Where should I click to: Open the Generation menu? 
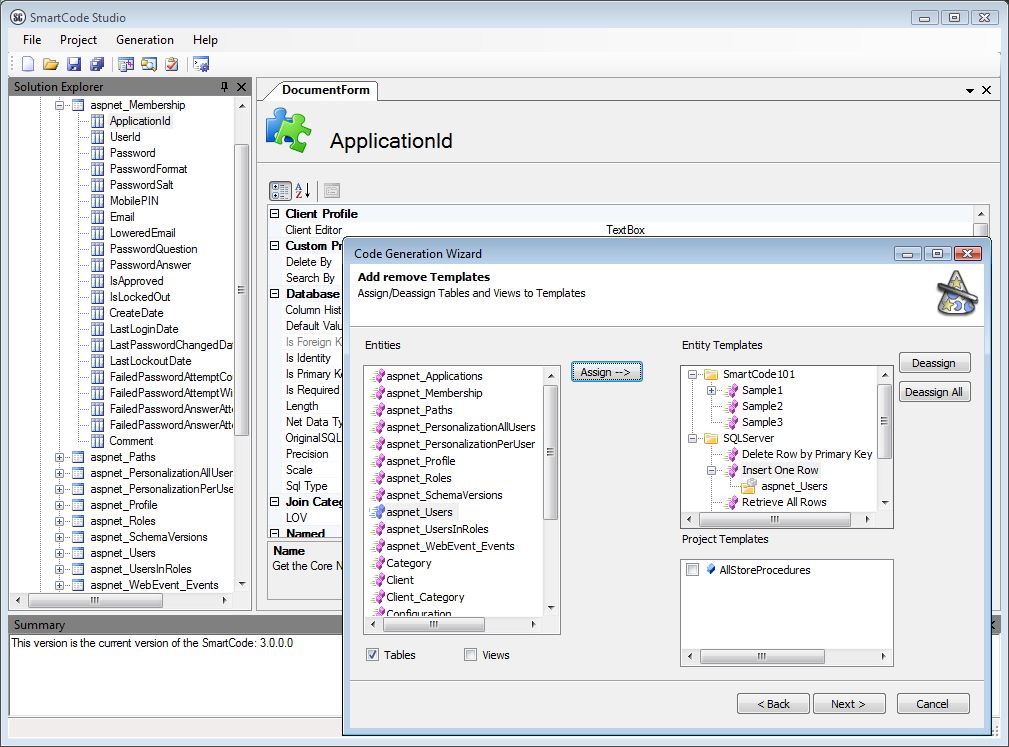tap(145, 40)
